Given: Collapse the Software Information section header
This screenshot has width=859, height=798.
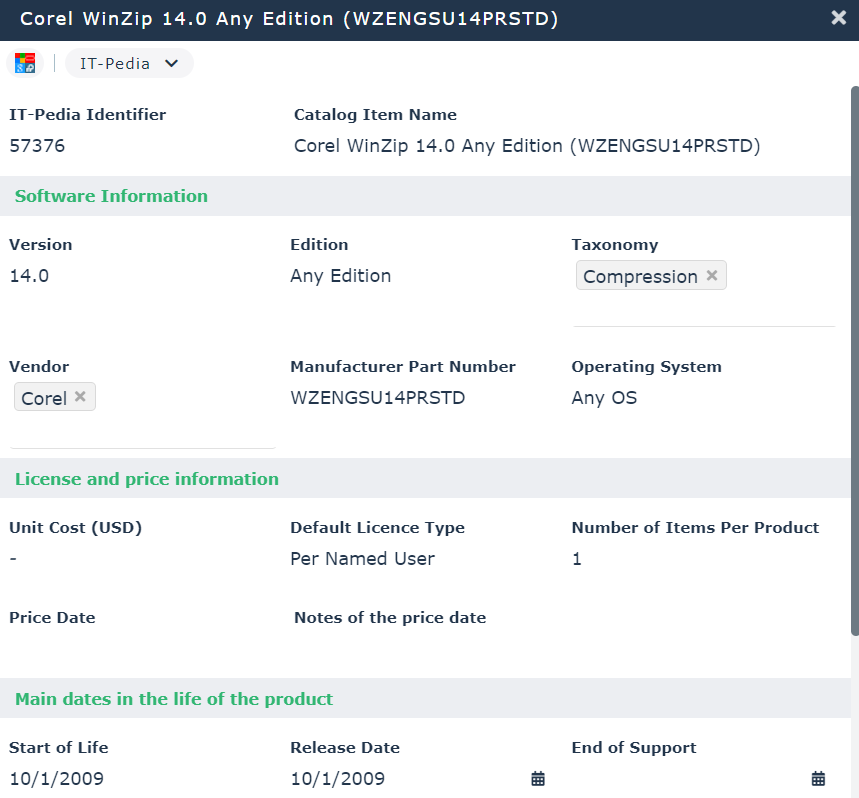Looking at the screenshot, I should click(111, 196).
